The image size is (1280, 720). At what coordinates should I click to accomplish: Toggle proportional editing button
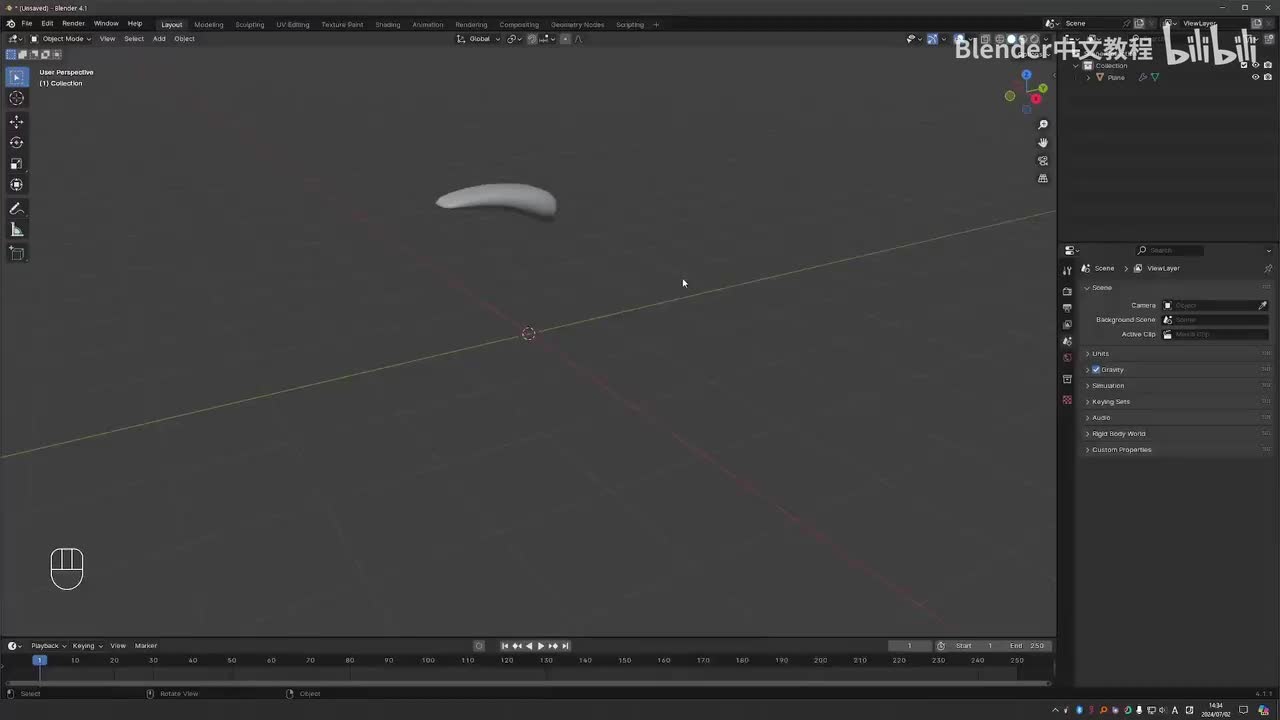pyautogui.click(x=565, y=39)
